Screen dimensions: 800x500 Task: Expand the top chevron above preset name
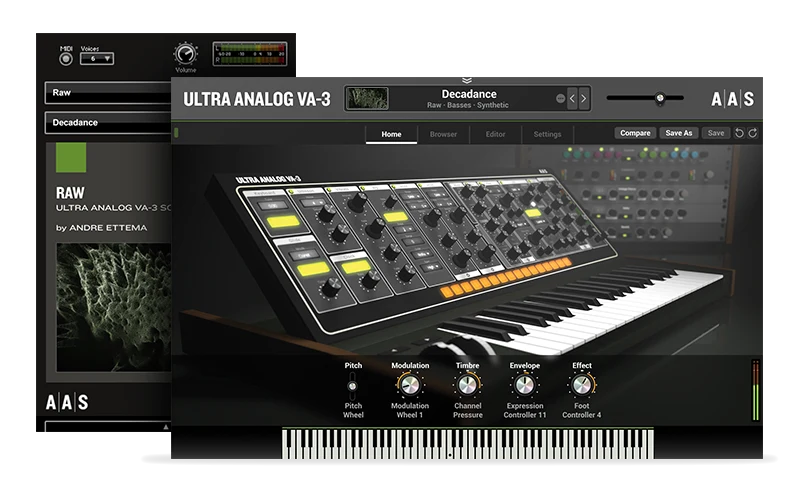pyautogui.click(x=467, y=81)
